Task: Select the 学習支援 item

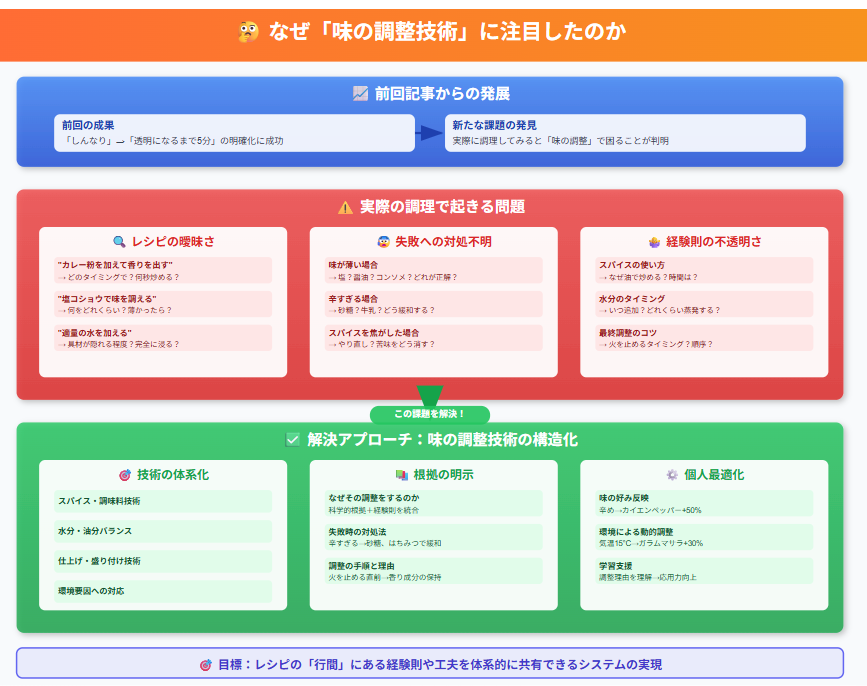Action: pyautogui.click(x=704, y=571)
